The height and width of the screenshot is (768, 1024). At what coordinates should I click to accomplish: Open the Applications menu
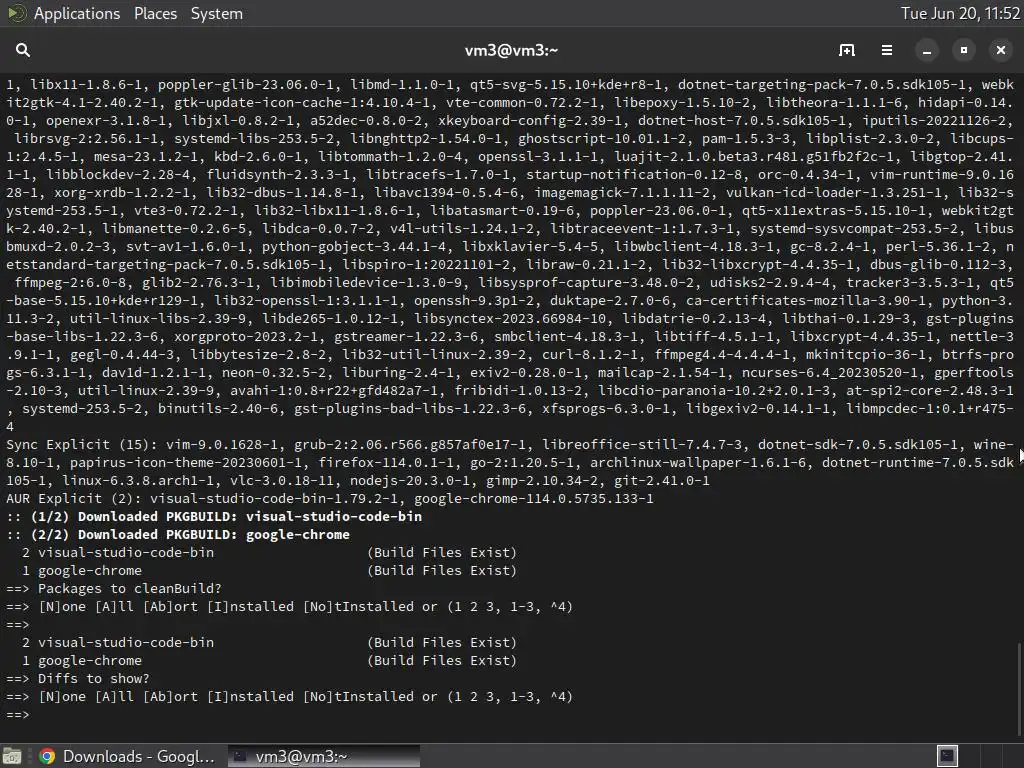(77, 14)
